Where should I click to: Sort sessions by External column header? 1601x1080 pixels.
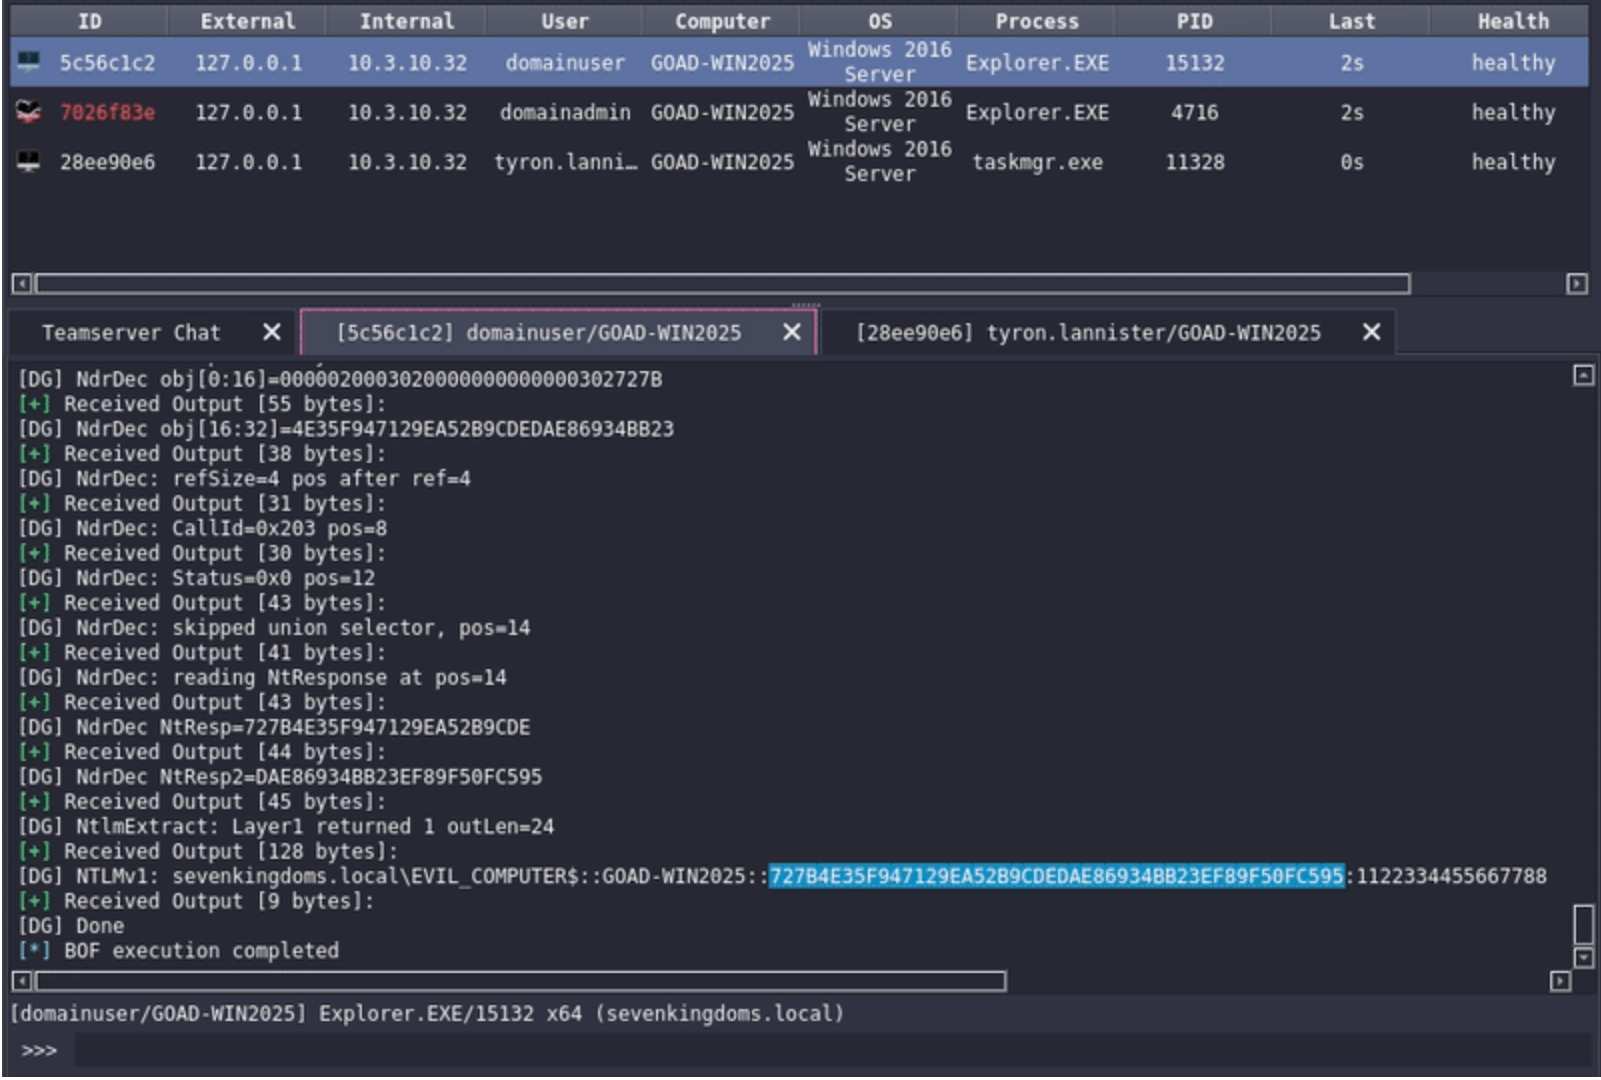tap(247, 21)
